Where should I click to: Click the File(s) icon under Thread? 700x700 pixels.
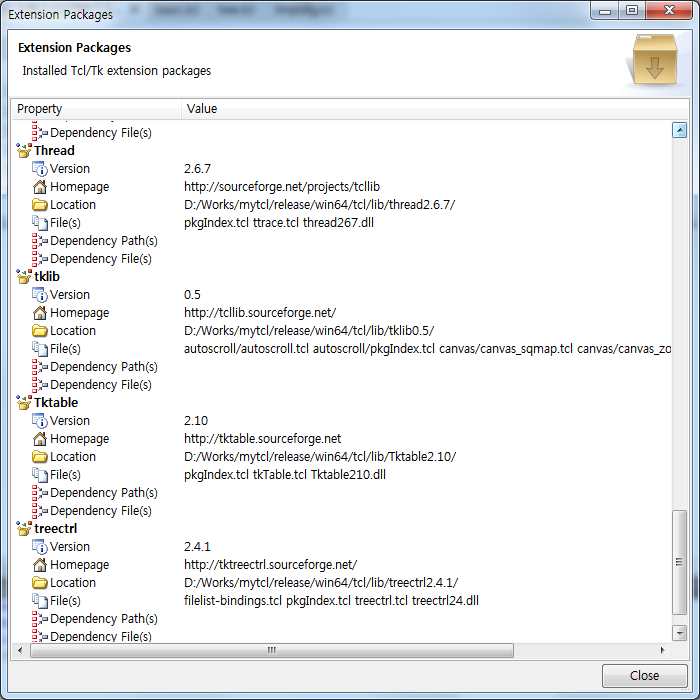point(40,222)
